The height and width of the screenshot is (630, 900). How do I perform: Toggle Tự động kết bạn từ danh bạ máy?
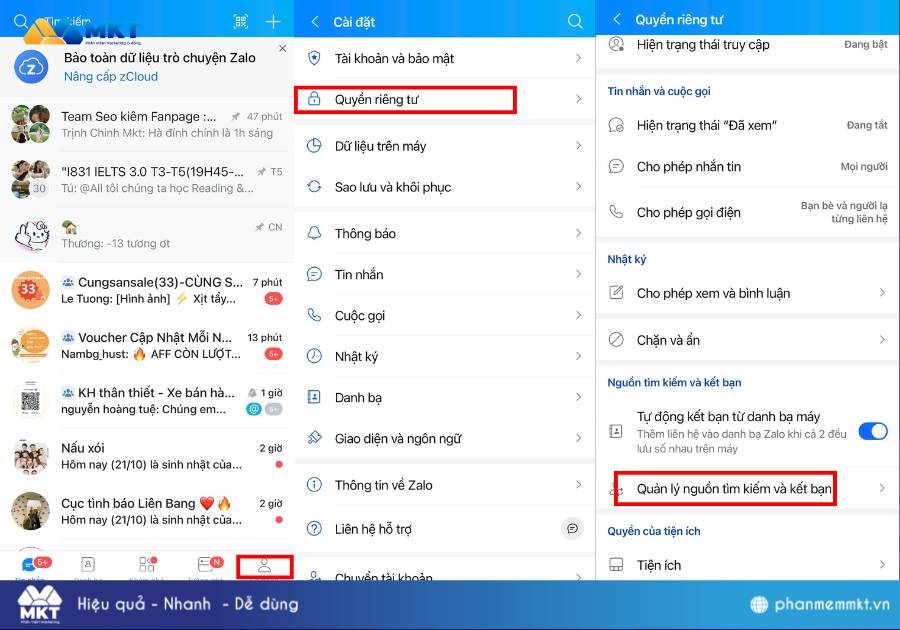[x=873, y=431]
